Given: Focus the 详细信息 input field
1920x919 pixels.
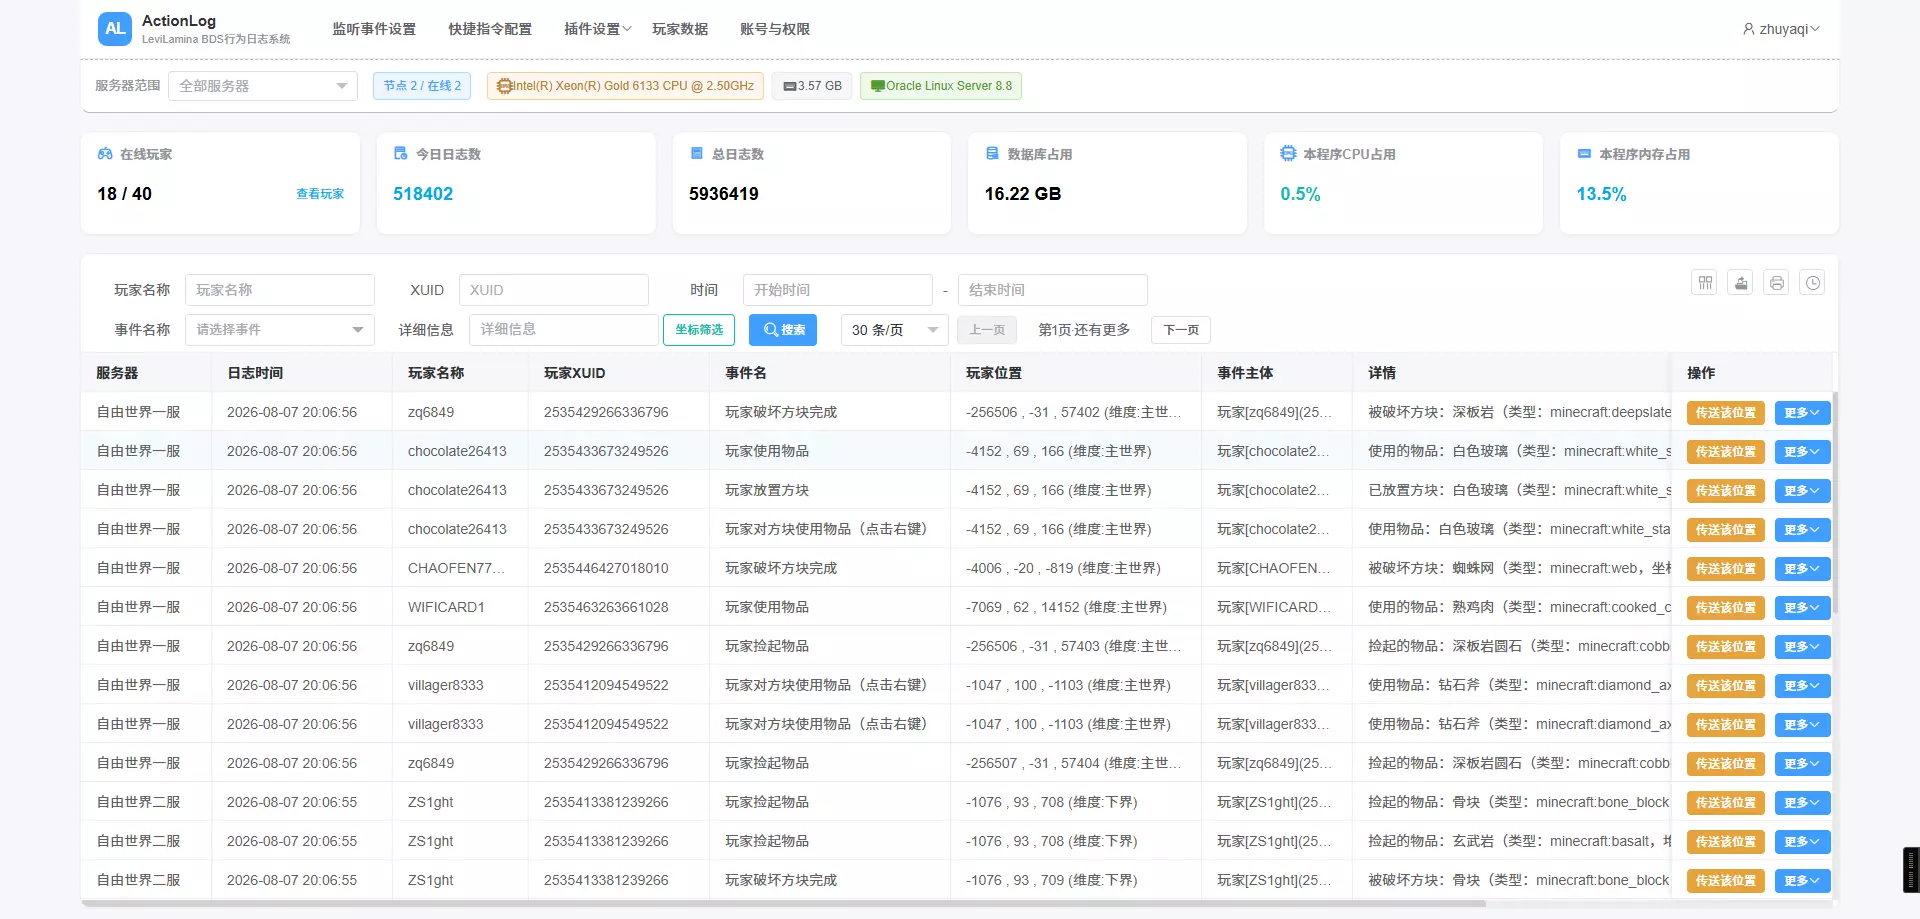Looking at the screenshot, I should point(564,330).
